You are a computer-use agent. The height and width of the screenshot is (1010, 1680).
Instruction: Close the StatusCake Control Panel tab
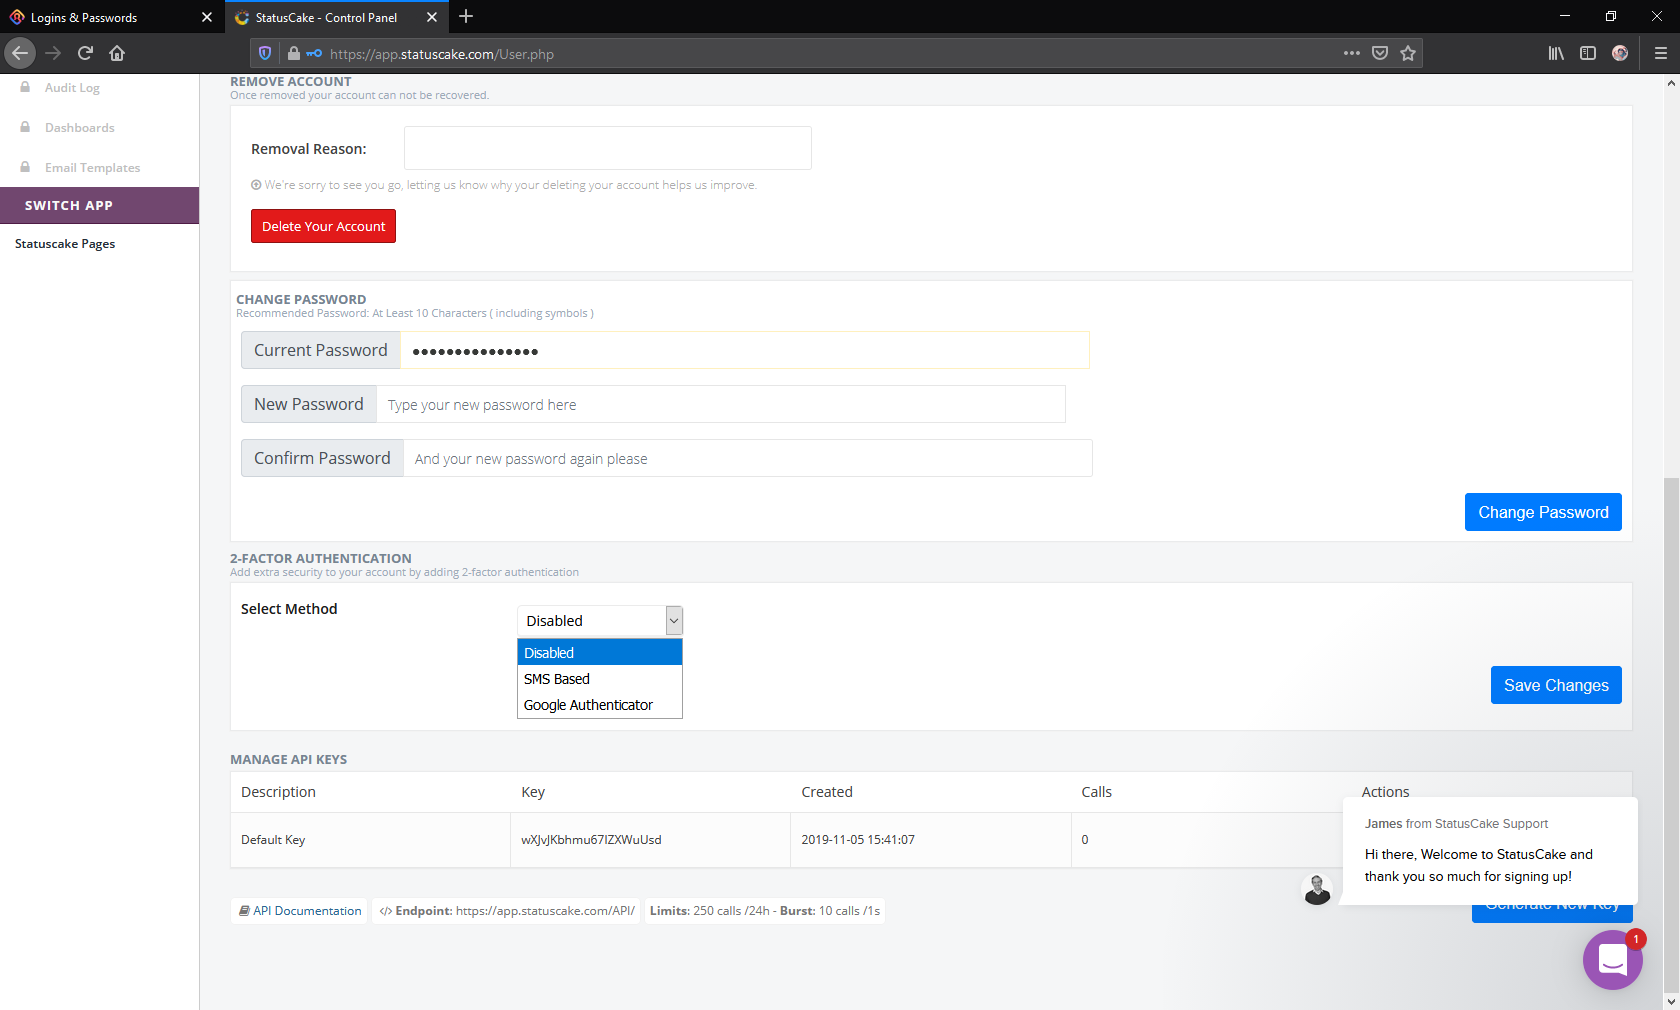click(x=432, y=17)
